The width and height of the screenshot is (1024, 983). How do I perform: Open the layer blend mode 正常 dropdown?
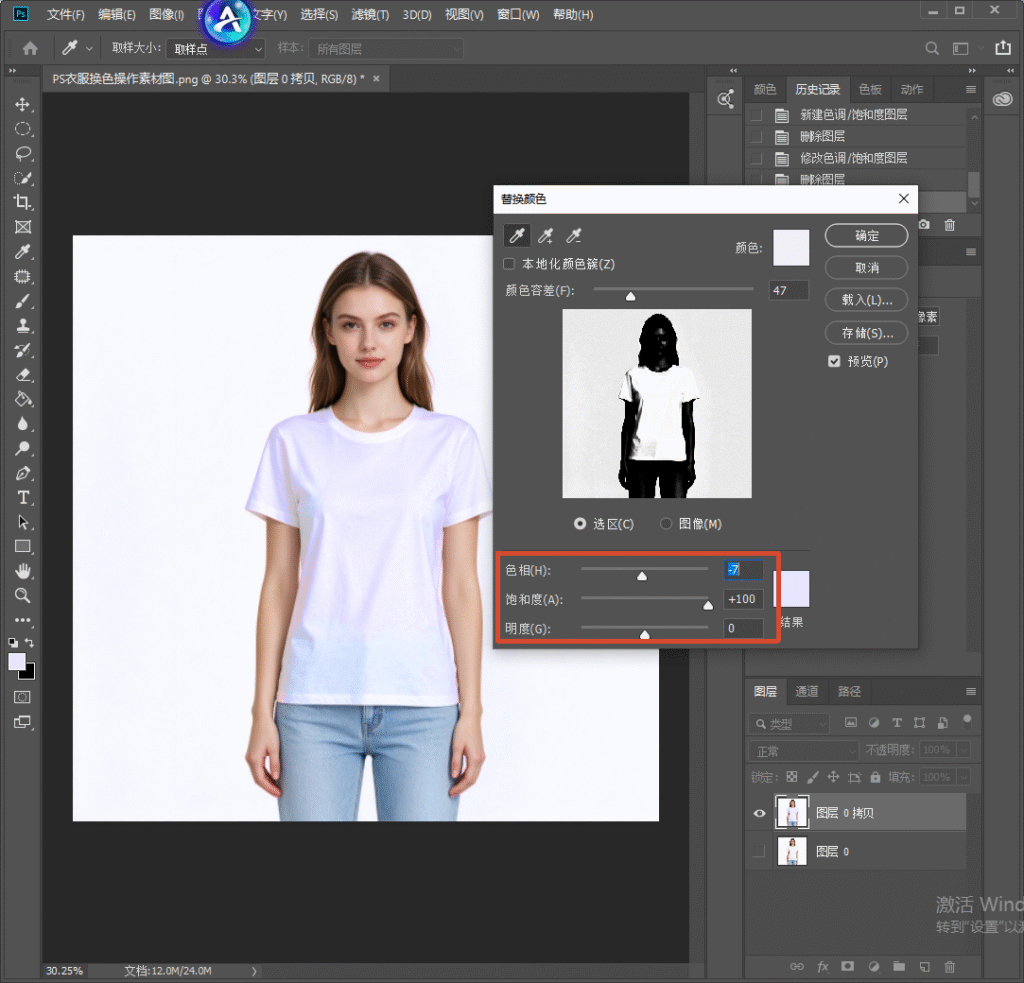pyautogui.click(x=803, y=751)
